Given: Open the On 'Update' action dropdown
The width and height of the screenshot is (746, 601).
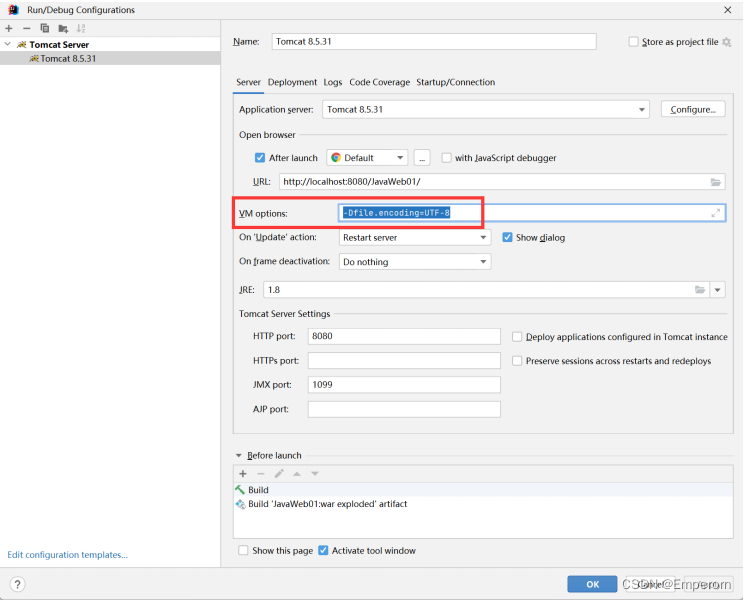Looking at the screenshot, I should click(x=415, y=237).
